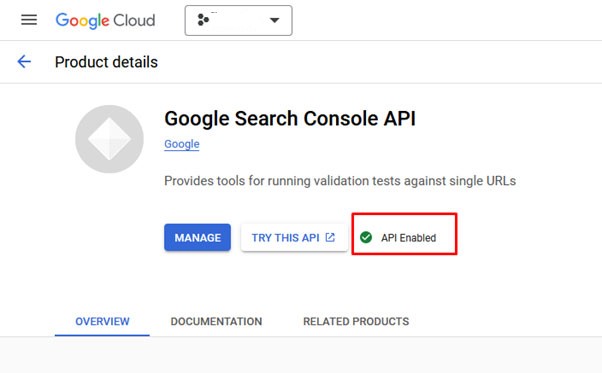602x373 pixels.
Task: Go back using the blue arrow
Action: pos(24,62)
